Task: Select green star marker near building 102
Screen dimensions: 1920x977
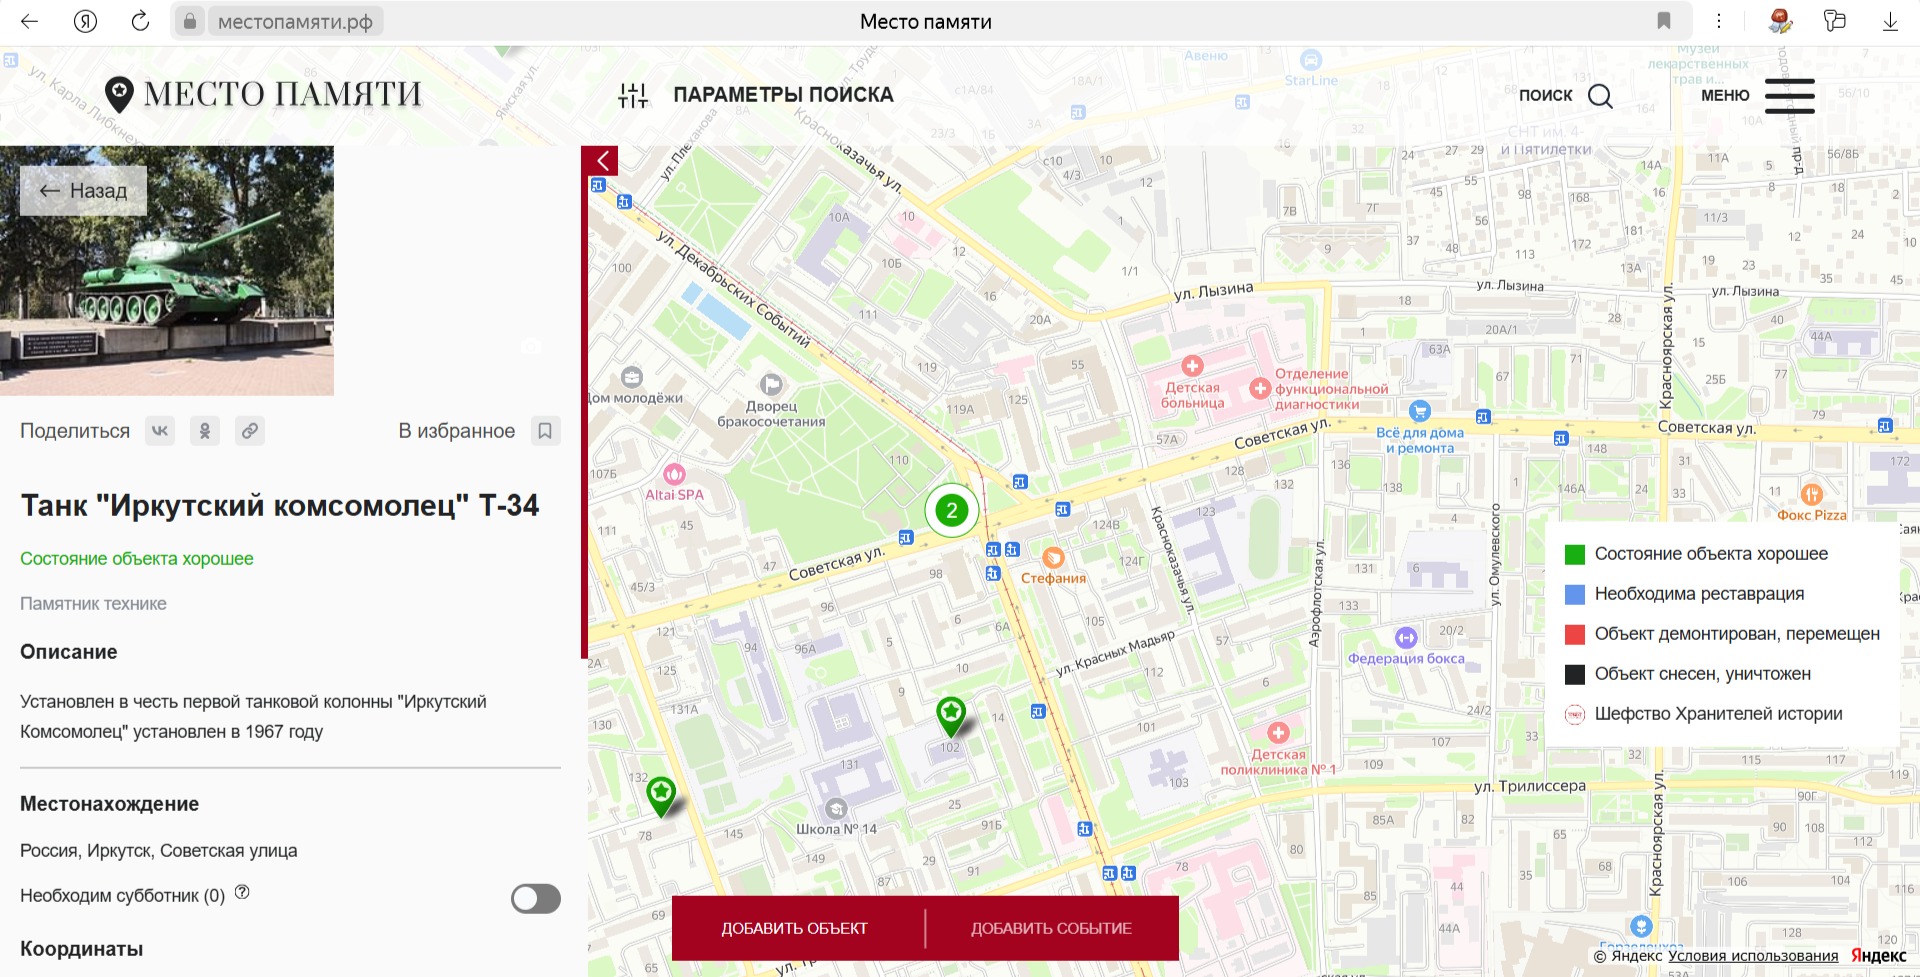Action: coord(950,715)
